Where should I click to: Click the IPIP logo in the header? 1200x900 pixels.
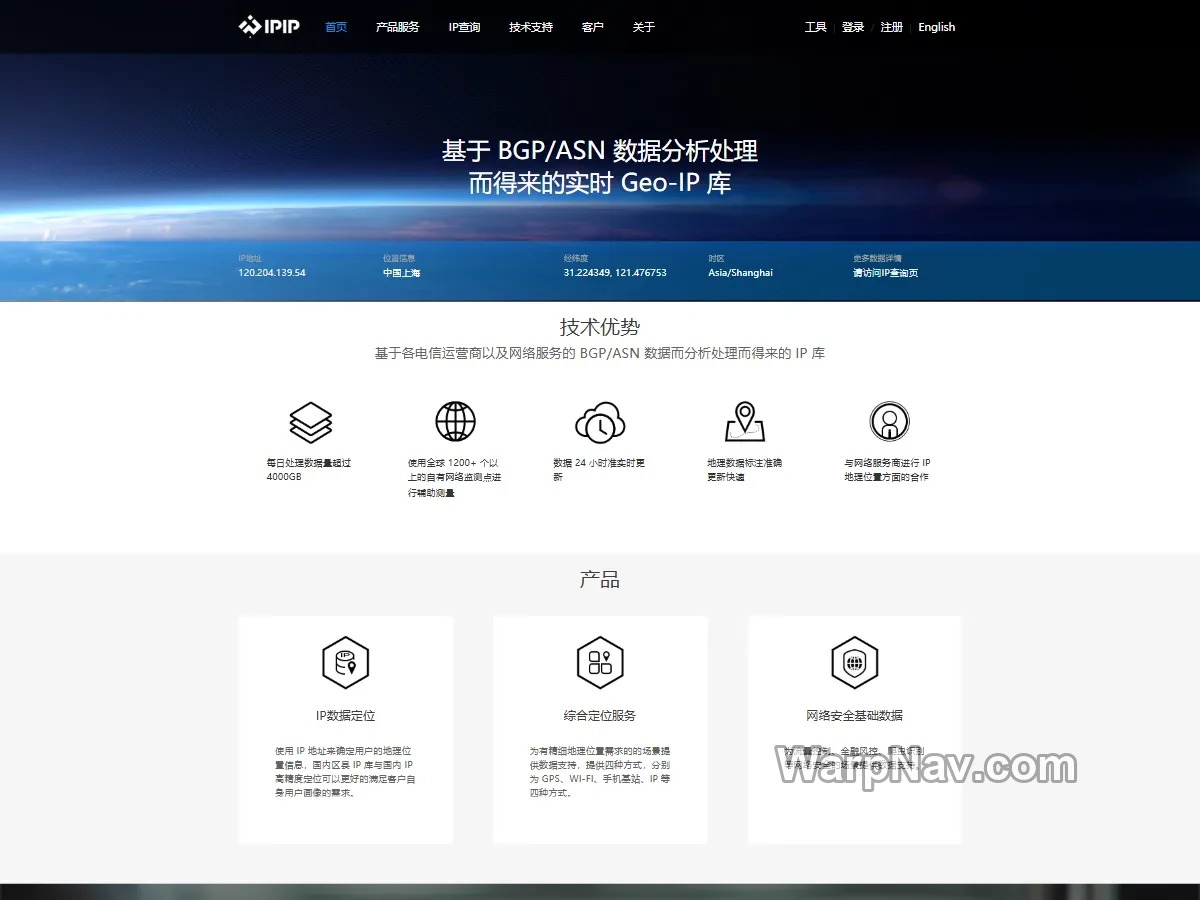point(269,27)
